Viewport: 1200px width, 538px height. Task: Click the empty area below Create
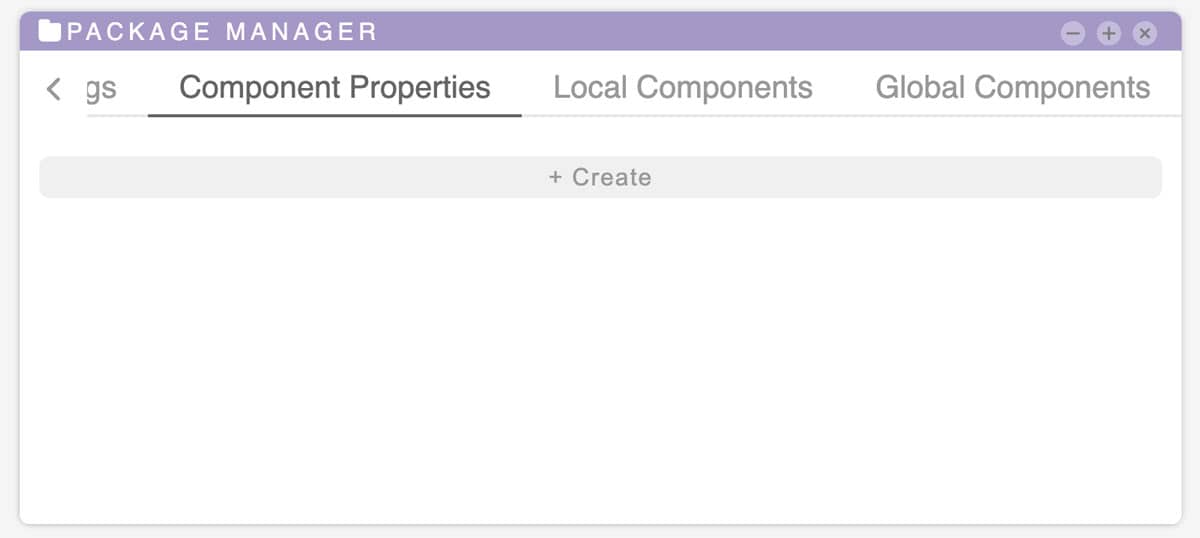point(600,360)
